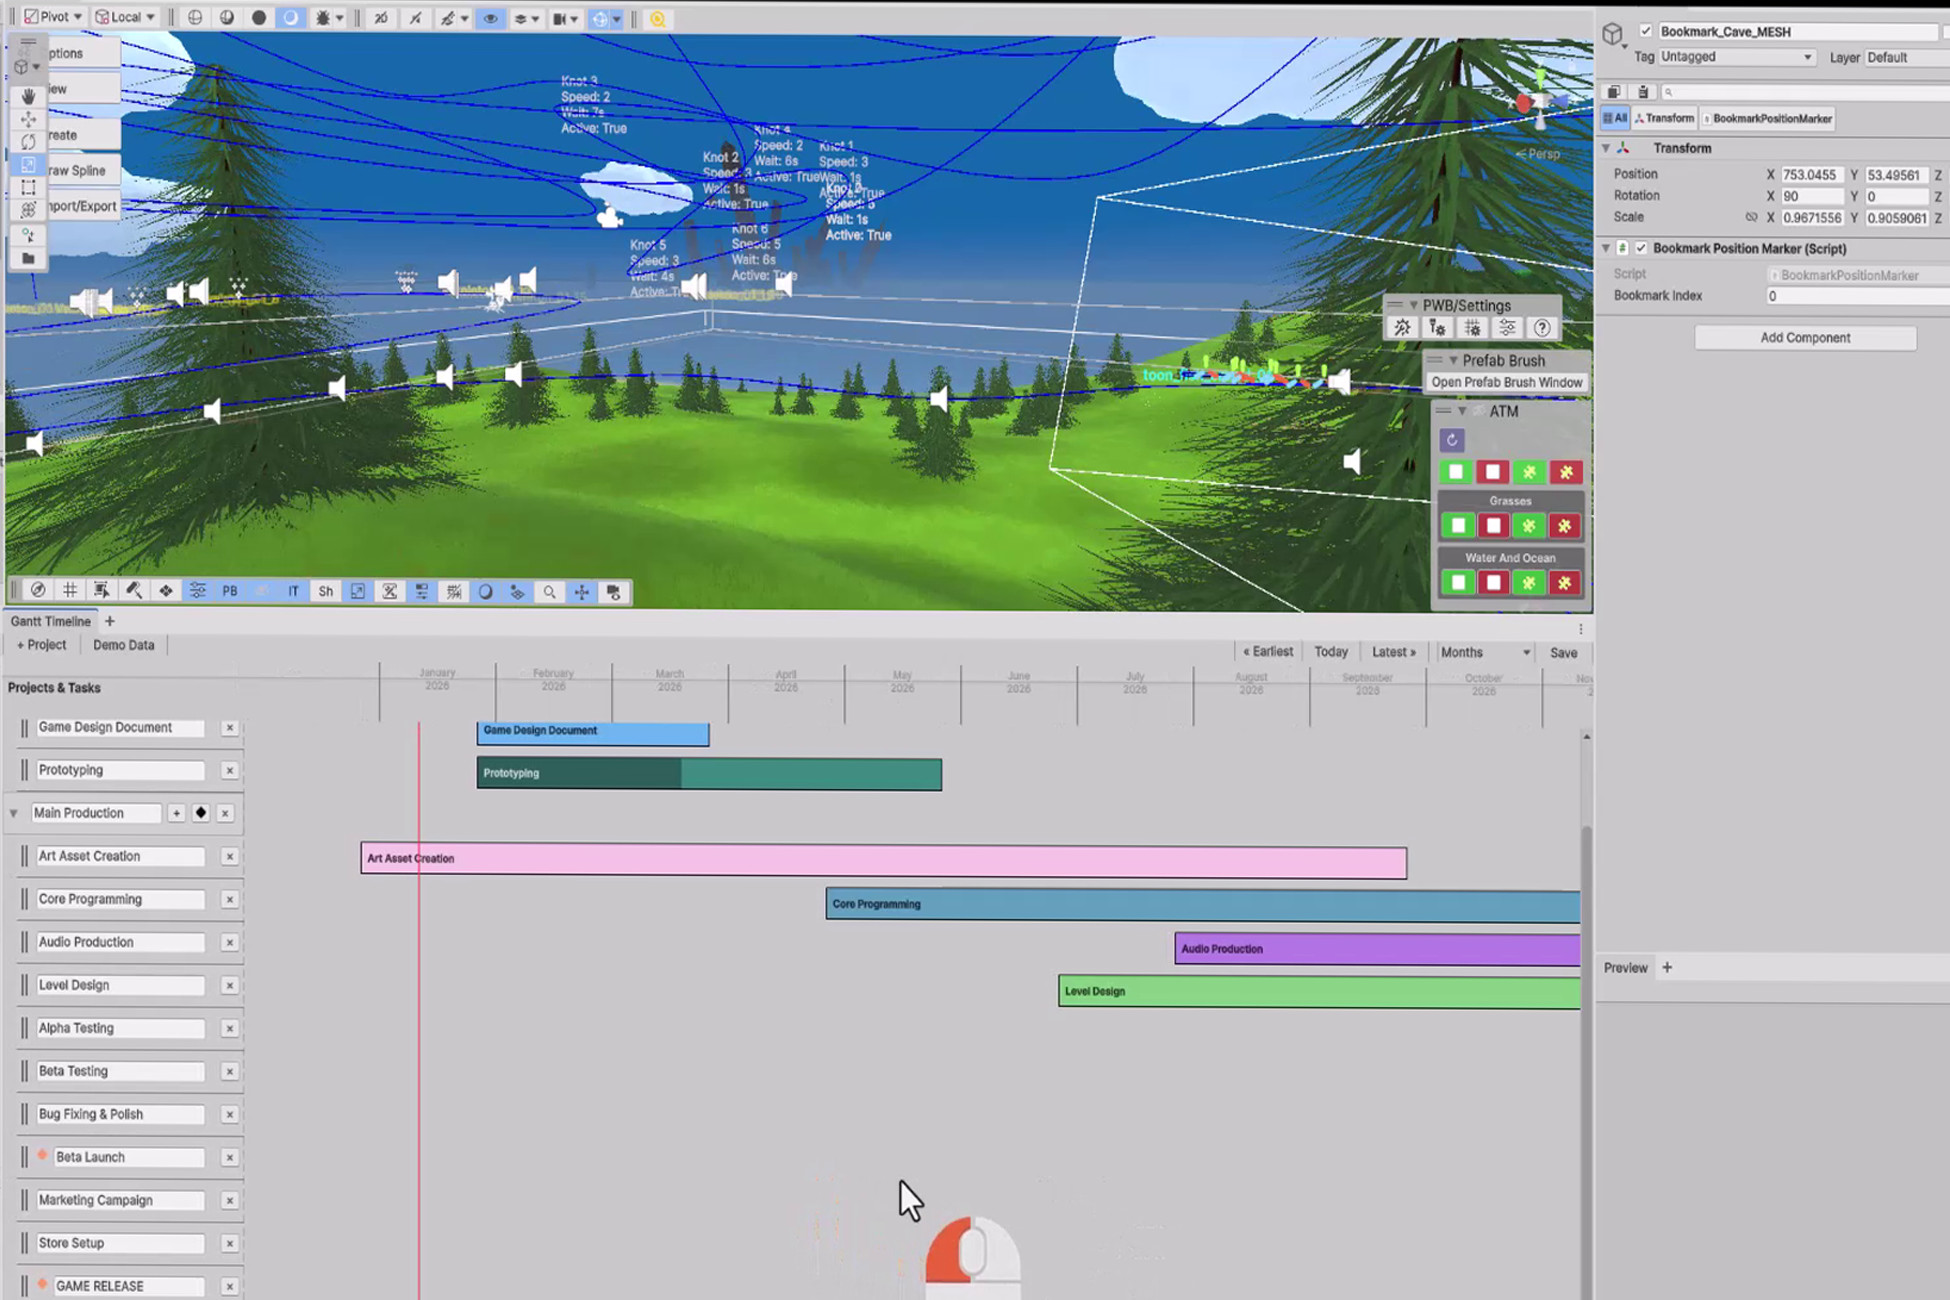The width and height of the screenshot is (1950, 1300).
Task: Open the Pivot dropdown
Action: [54, 17]
